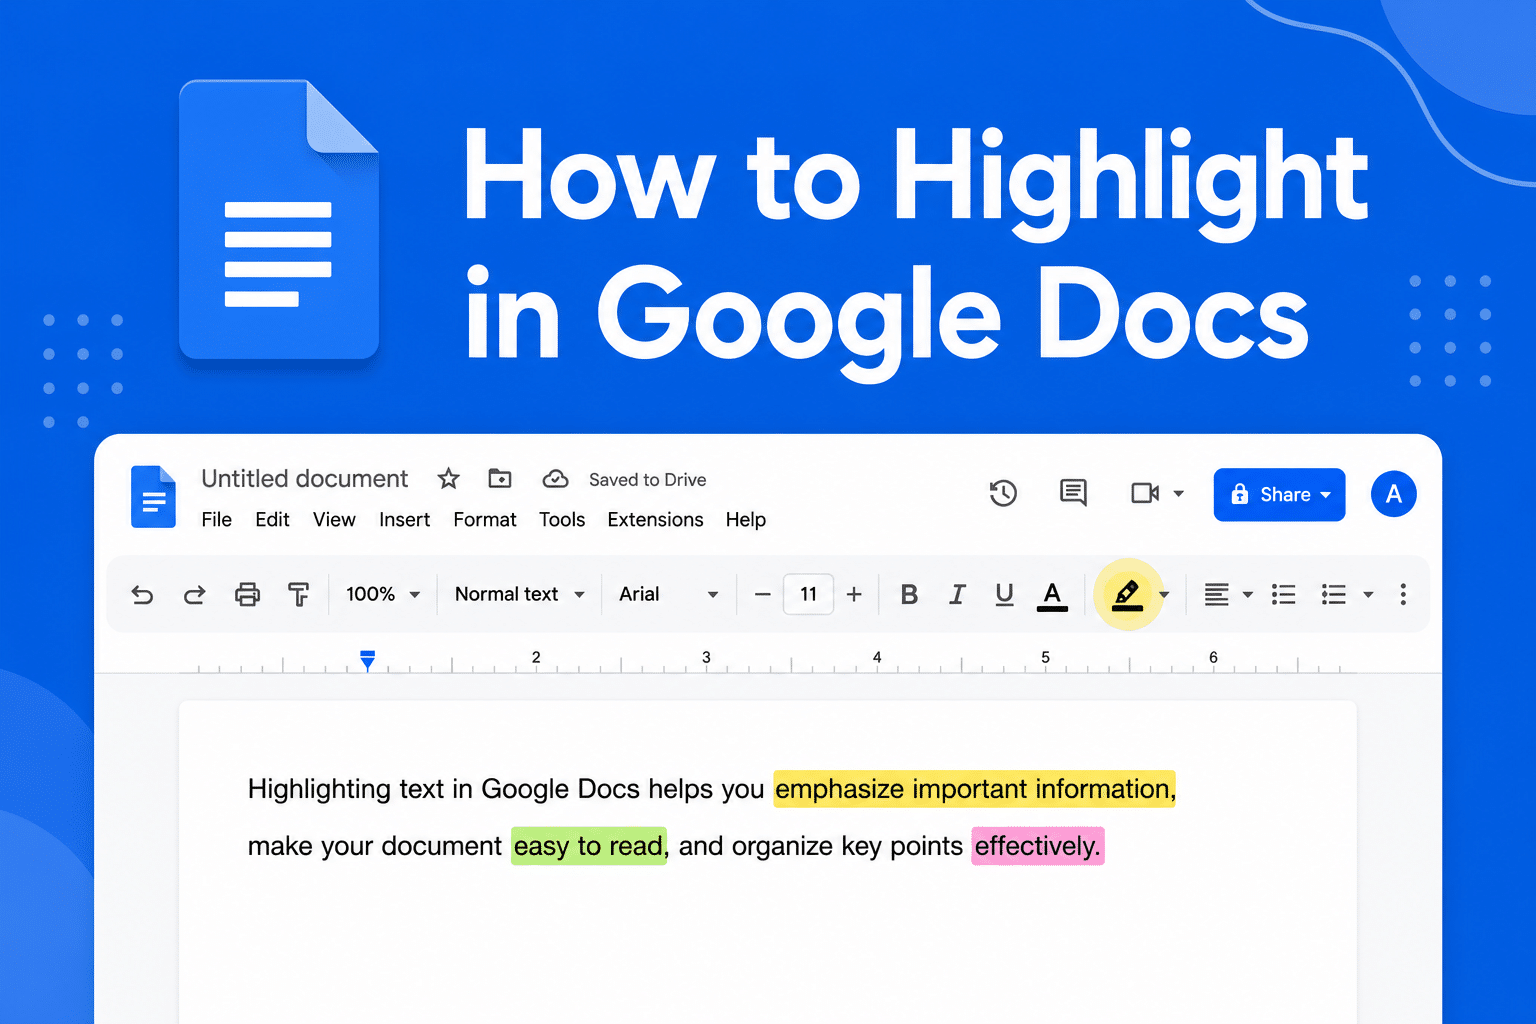
Task: Click the Saved to Drive status text
Action: pyautogui.click(x=647, y=480)
